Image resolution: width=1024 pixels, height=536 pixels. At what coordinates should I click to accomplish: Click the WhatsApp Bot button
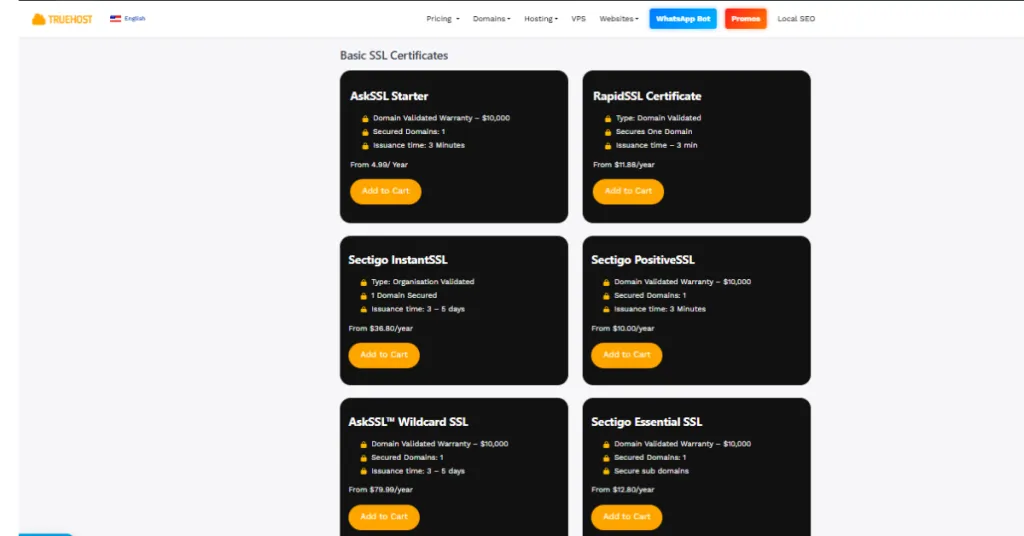[x=683, y=19]
